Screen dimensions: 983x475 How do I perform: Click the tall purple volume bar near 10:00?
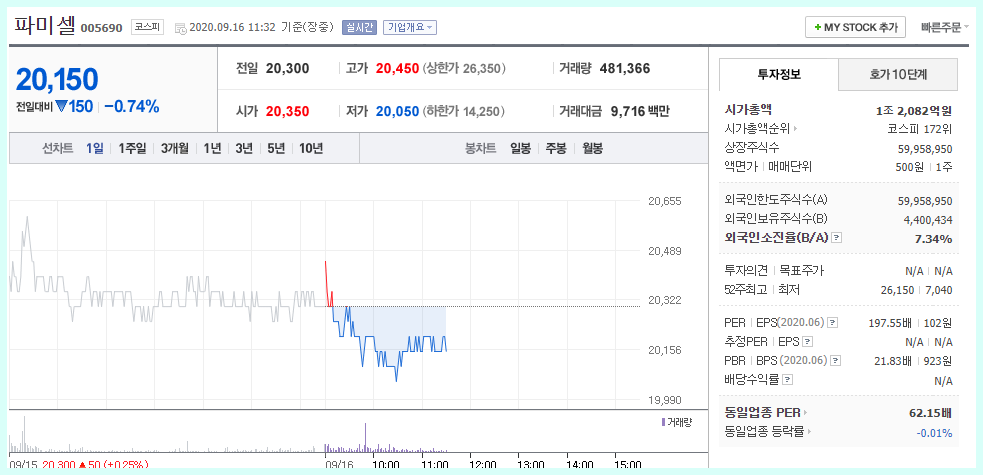click(365, 437)
